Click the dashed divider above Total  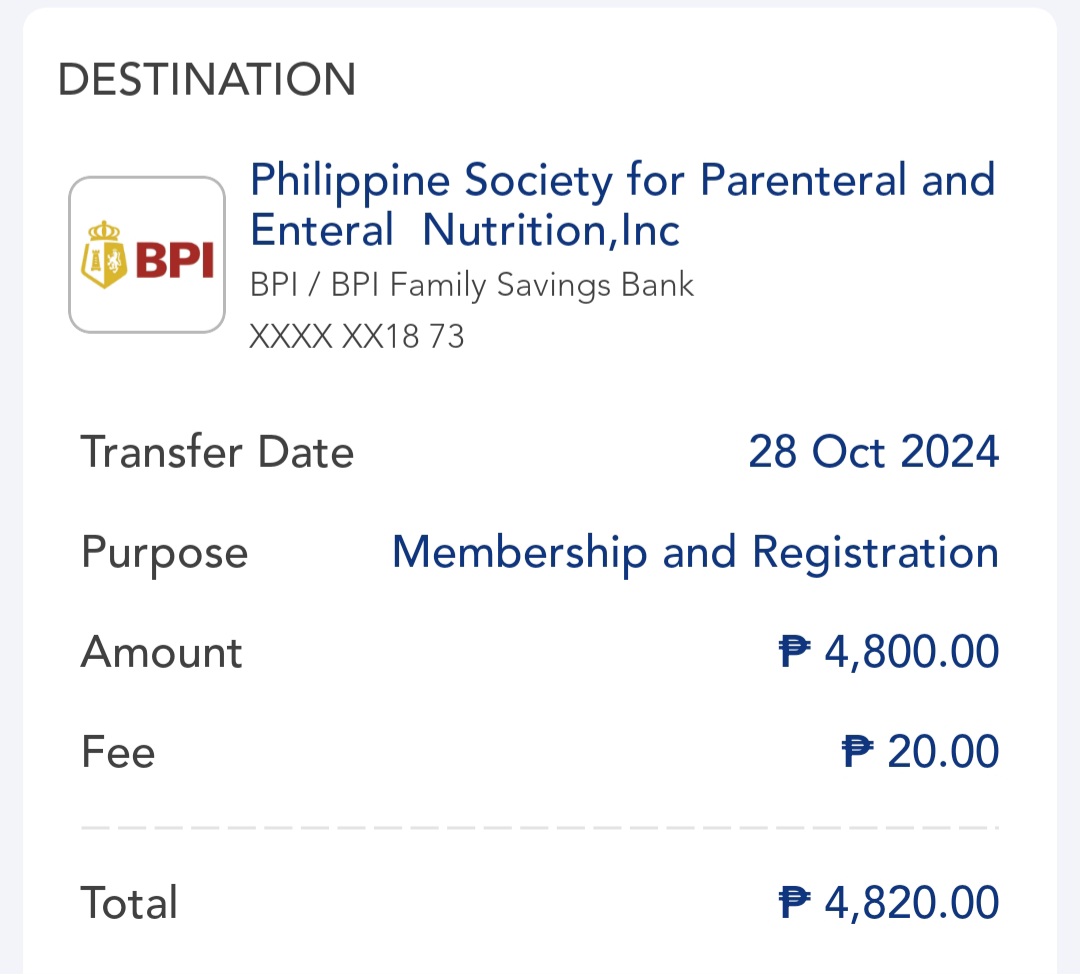click(x=540, y=827)
